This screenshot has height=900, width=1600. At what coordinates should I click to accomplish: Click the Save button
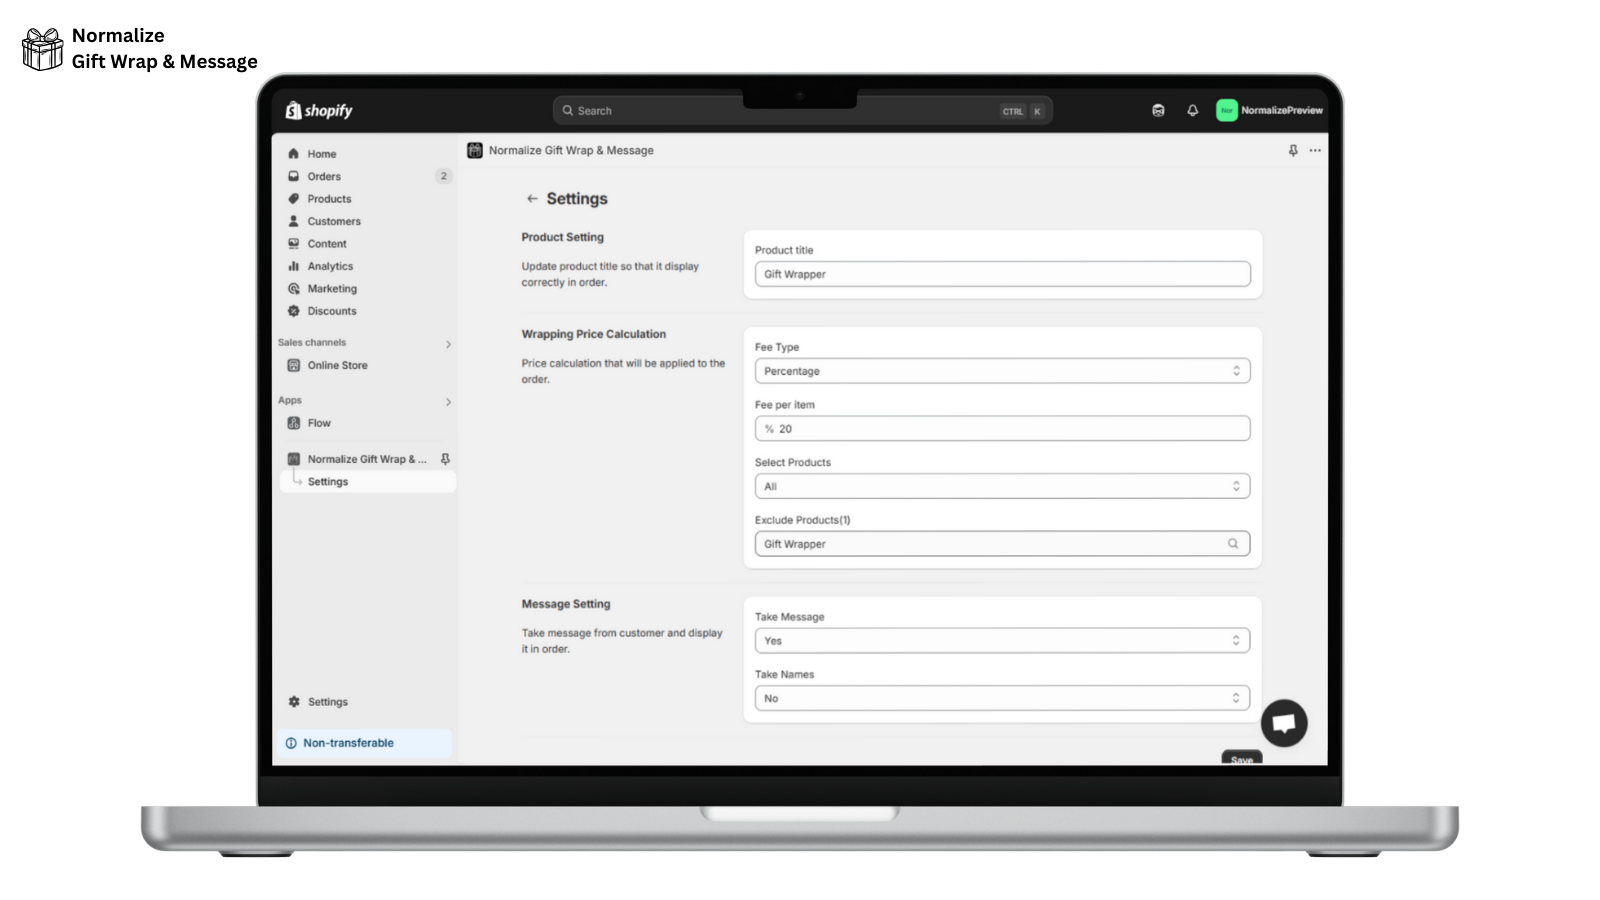[x=1240, y=758]
